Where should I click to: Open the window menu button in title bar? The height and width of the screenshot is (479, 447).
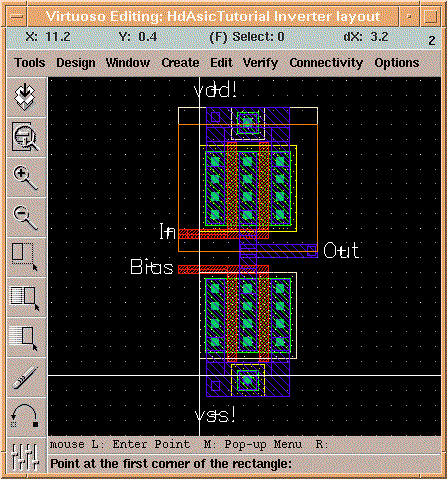tap(16, 16)
